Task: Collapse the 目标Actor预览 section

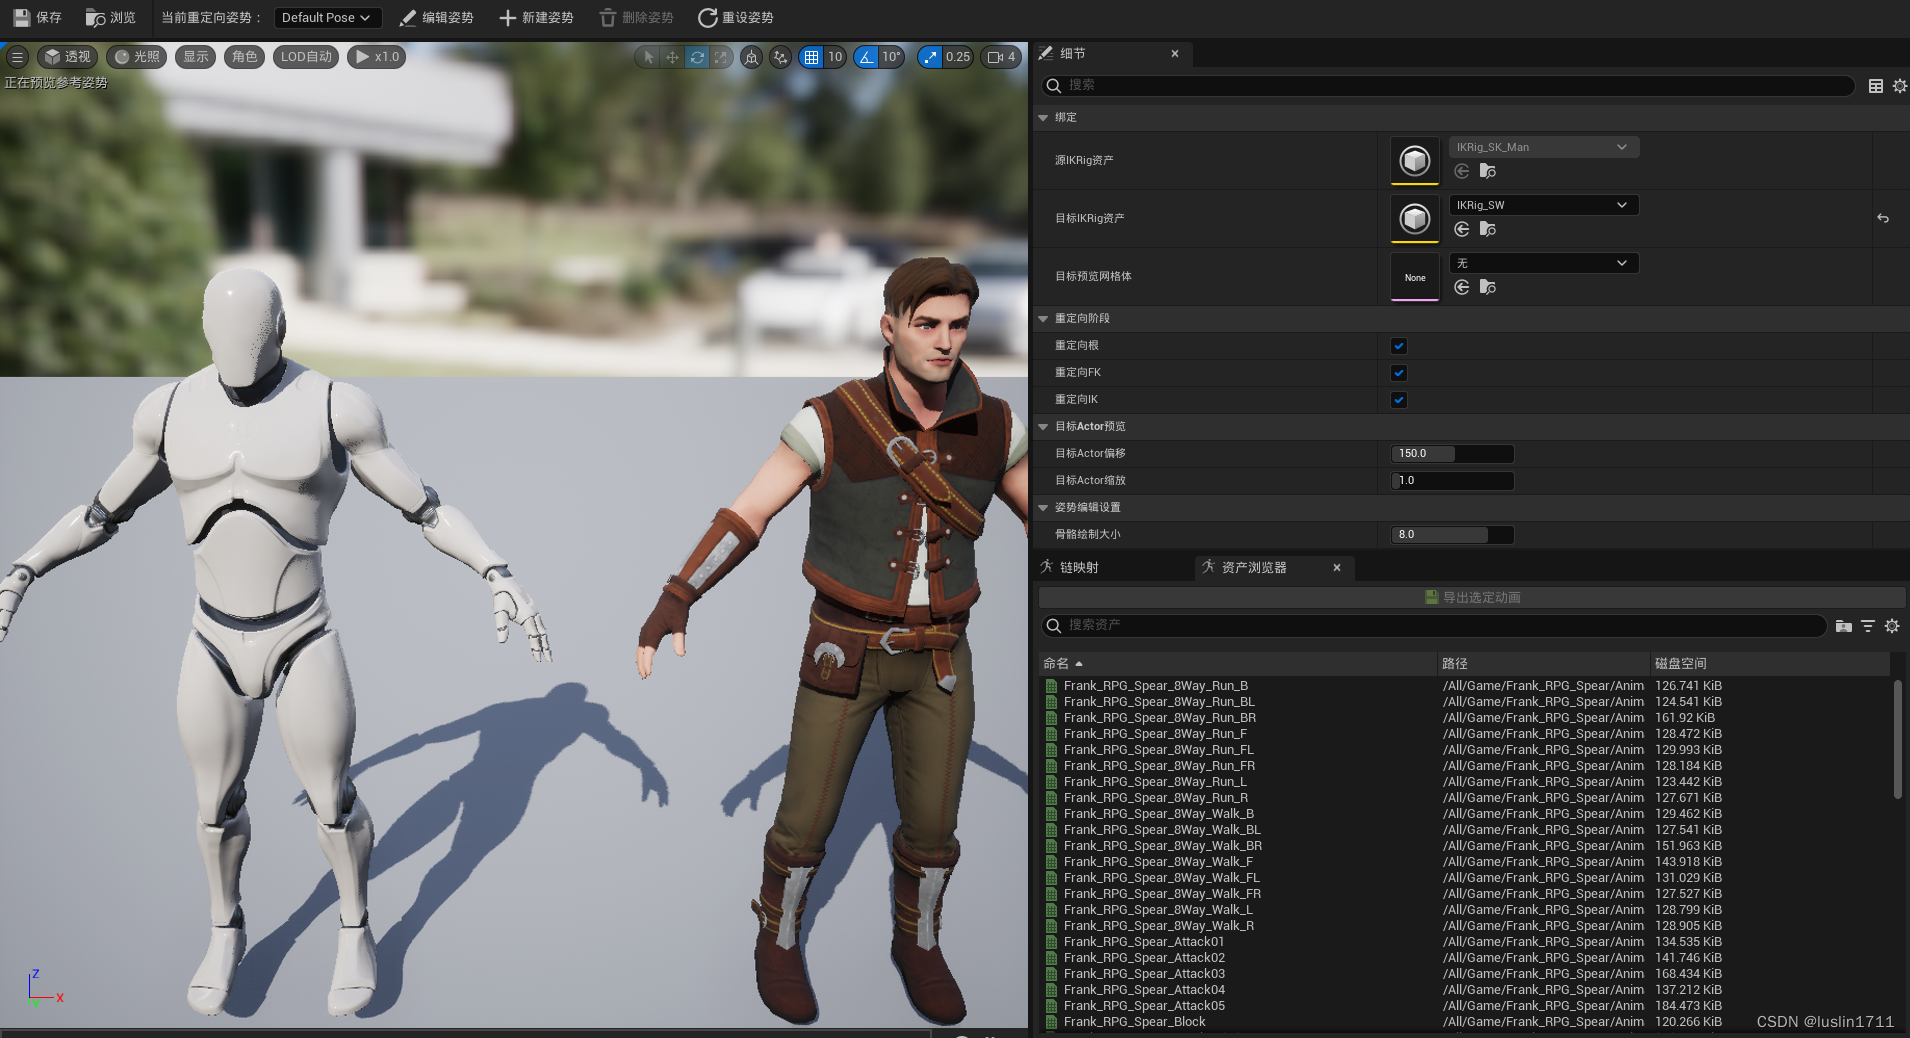Action: 1043,427
